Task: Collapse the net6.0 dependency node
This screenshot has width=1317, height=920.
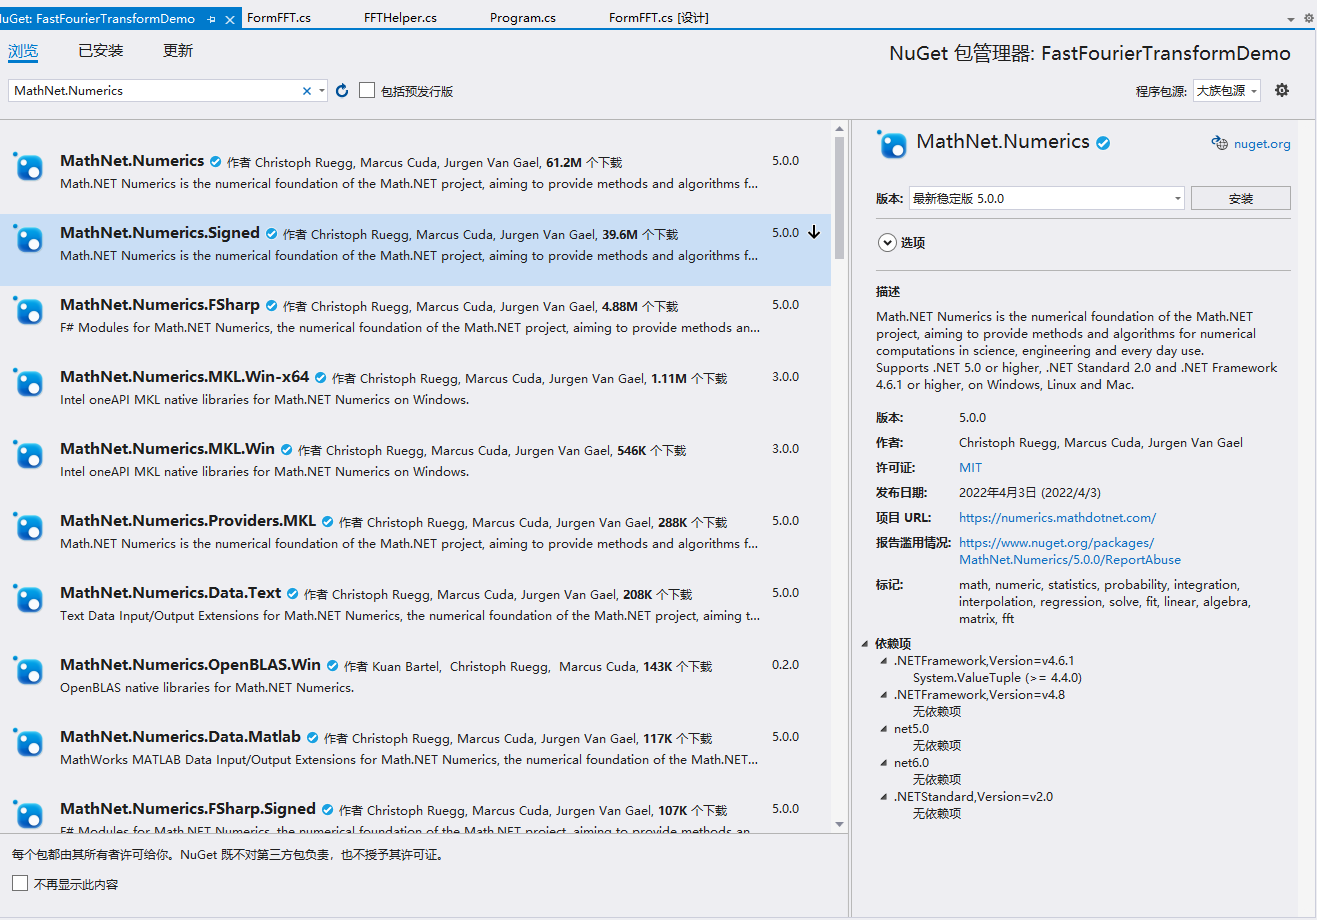Action: point(883,762)
